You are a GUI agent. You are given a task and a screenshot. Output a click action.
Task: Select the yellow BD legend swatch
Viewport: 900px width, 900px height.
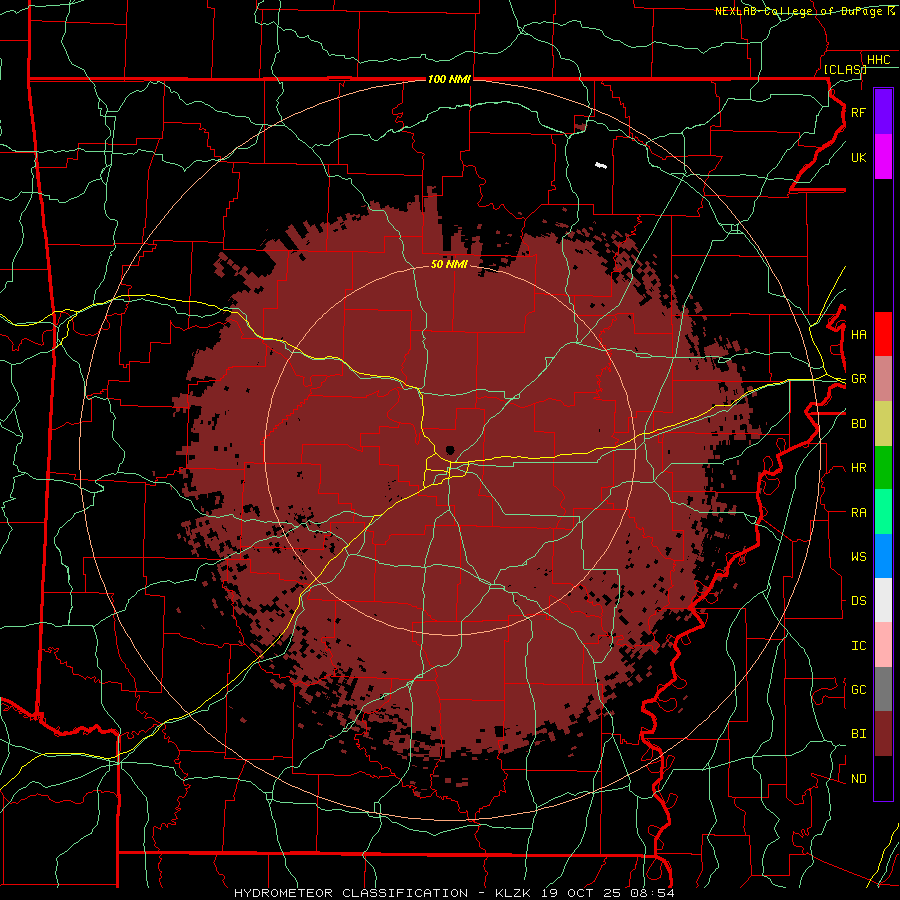(883, 423)
